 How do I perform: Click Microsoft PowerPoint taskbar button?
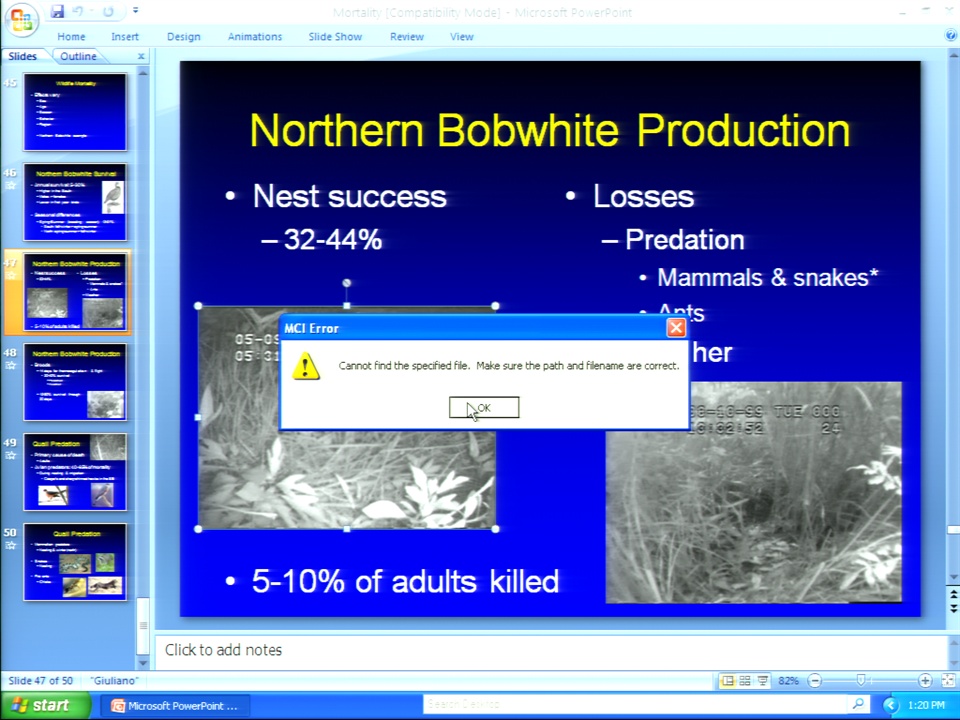pyautogui.click(x=174, y=706)
